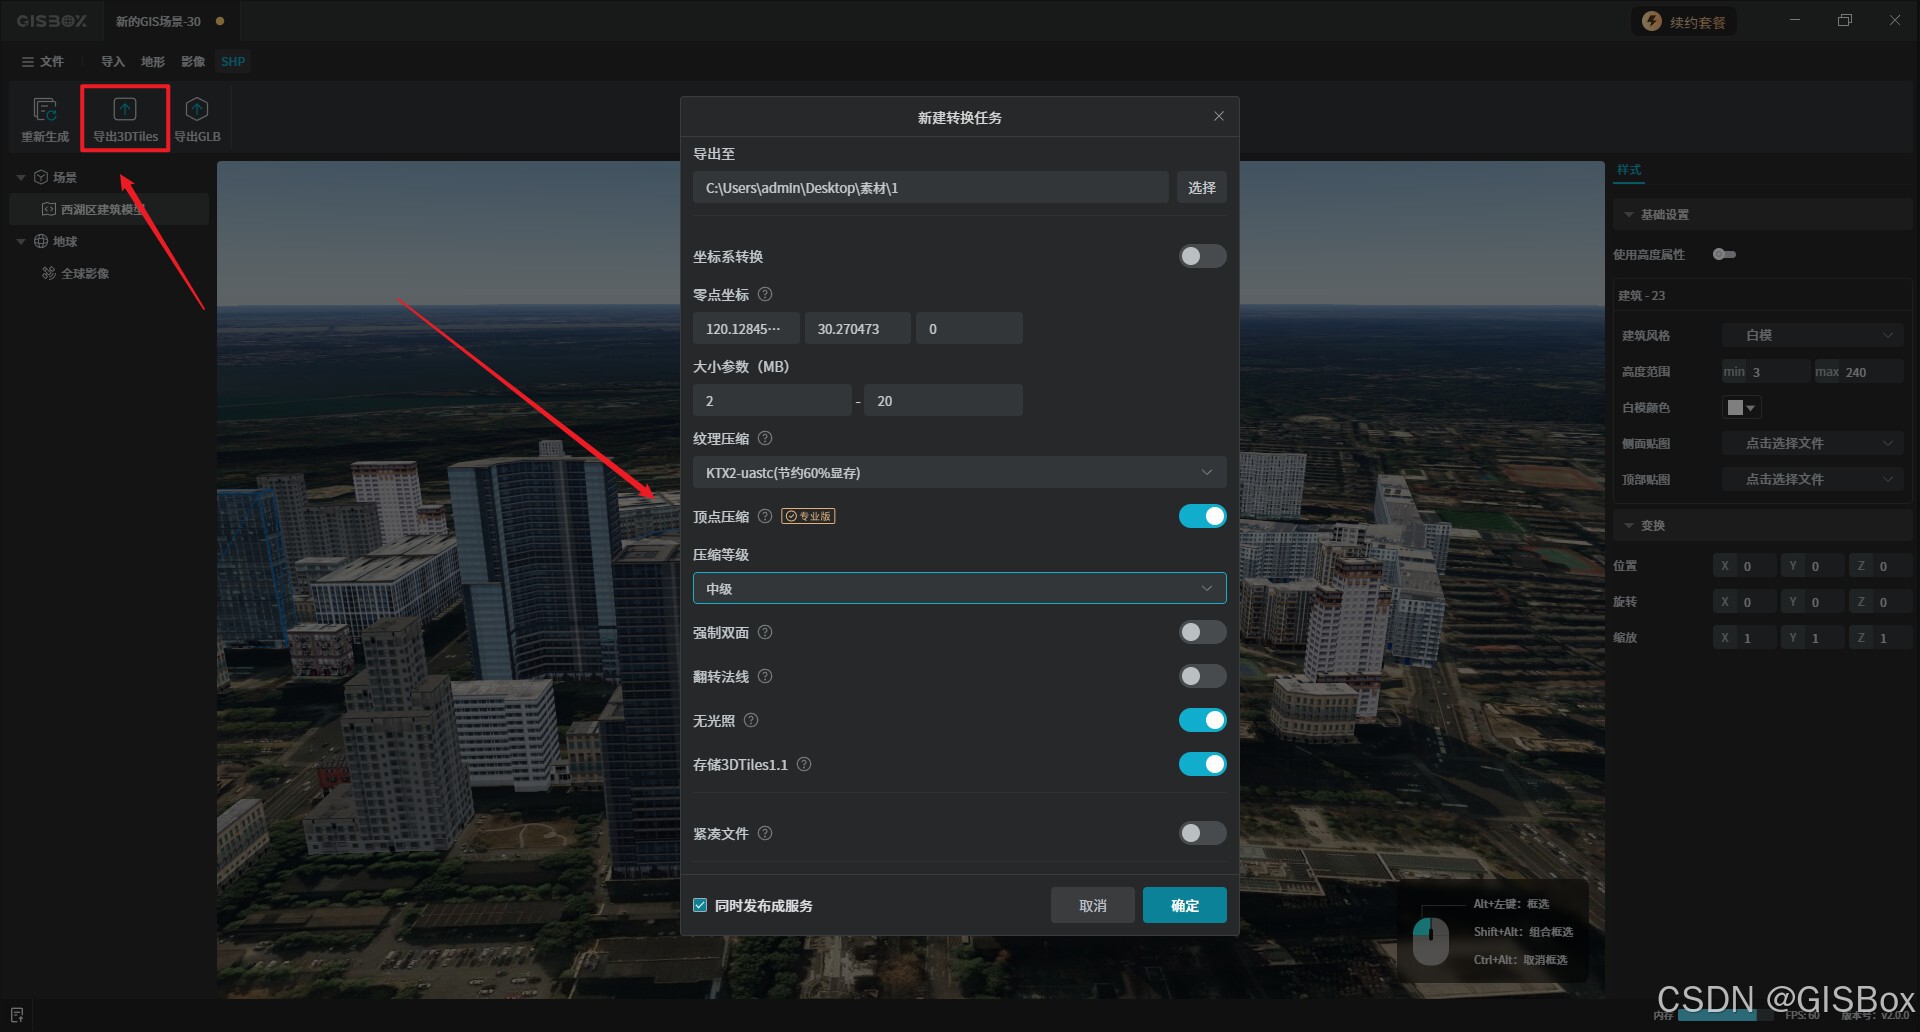This screenshot has width=1920, height=1032.
Task: Switch to the SHP tab
Action: click(x=233, y=62)
